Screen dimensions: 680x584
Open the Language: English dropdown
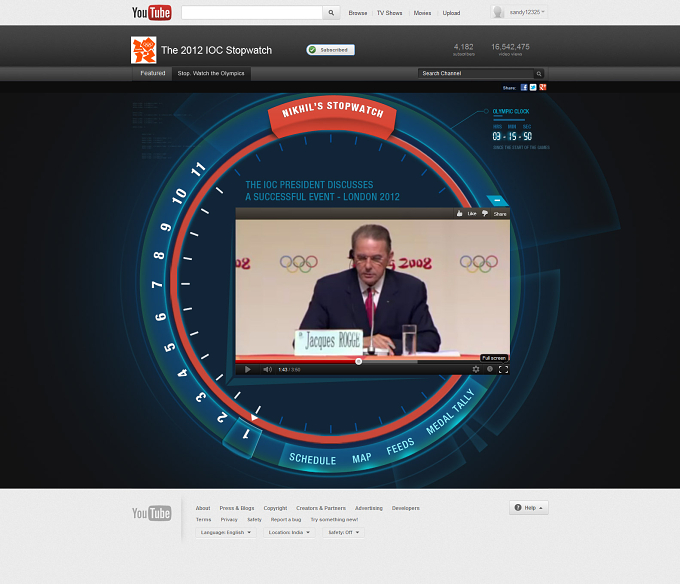(226, 532)
